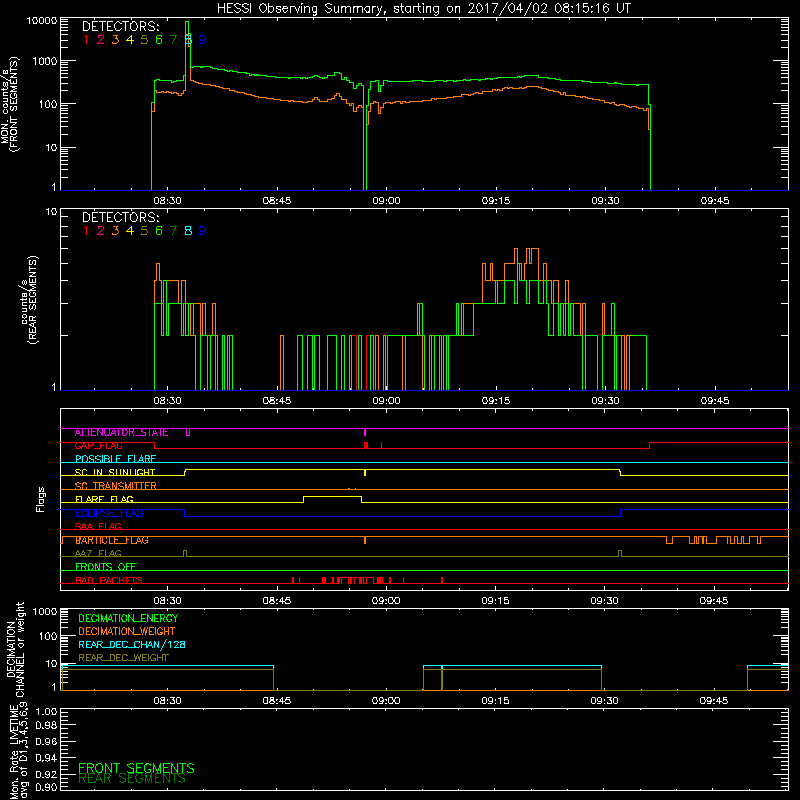Viewport: 800px width, 800px height.
Task: Click 09:00 tick label in front segments panel
Action: click(x=386, y=201)
